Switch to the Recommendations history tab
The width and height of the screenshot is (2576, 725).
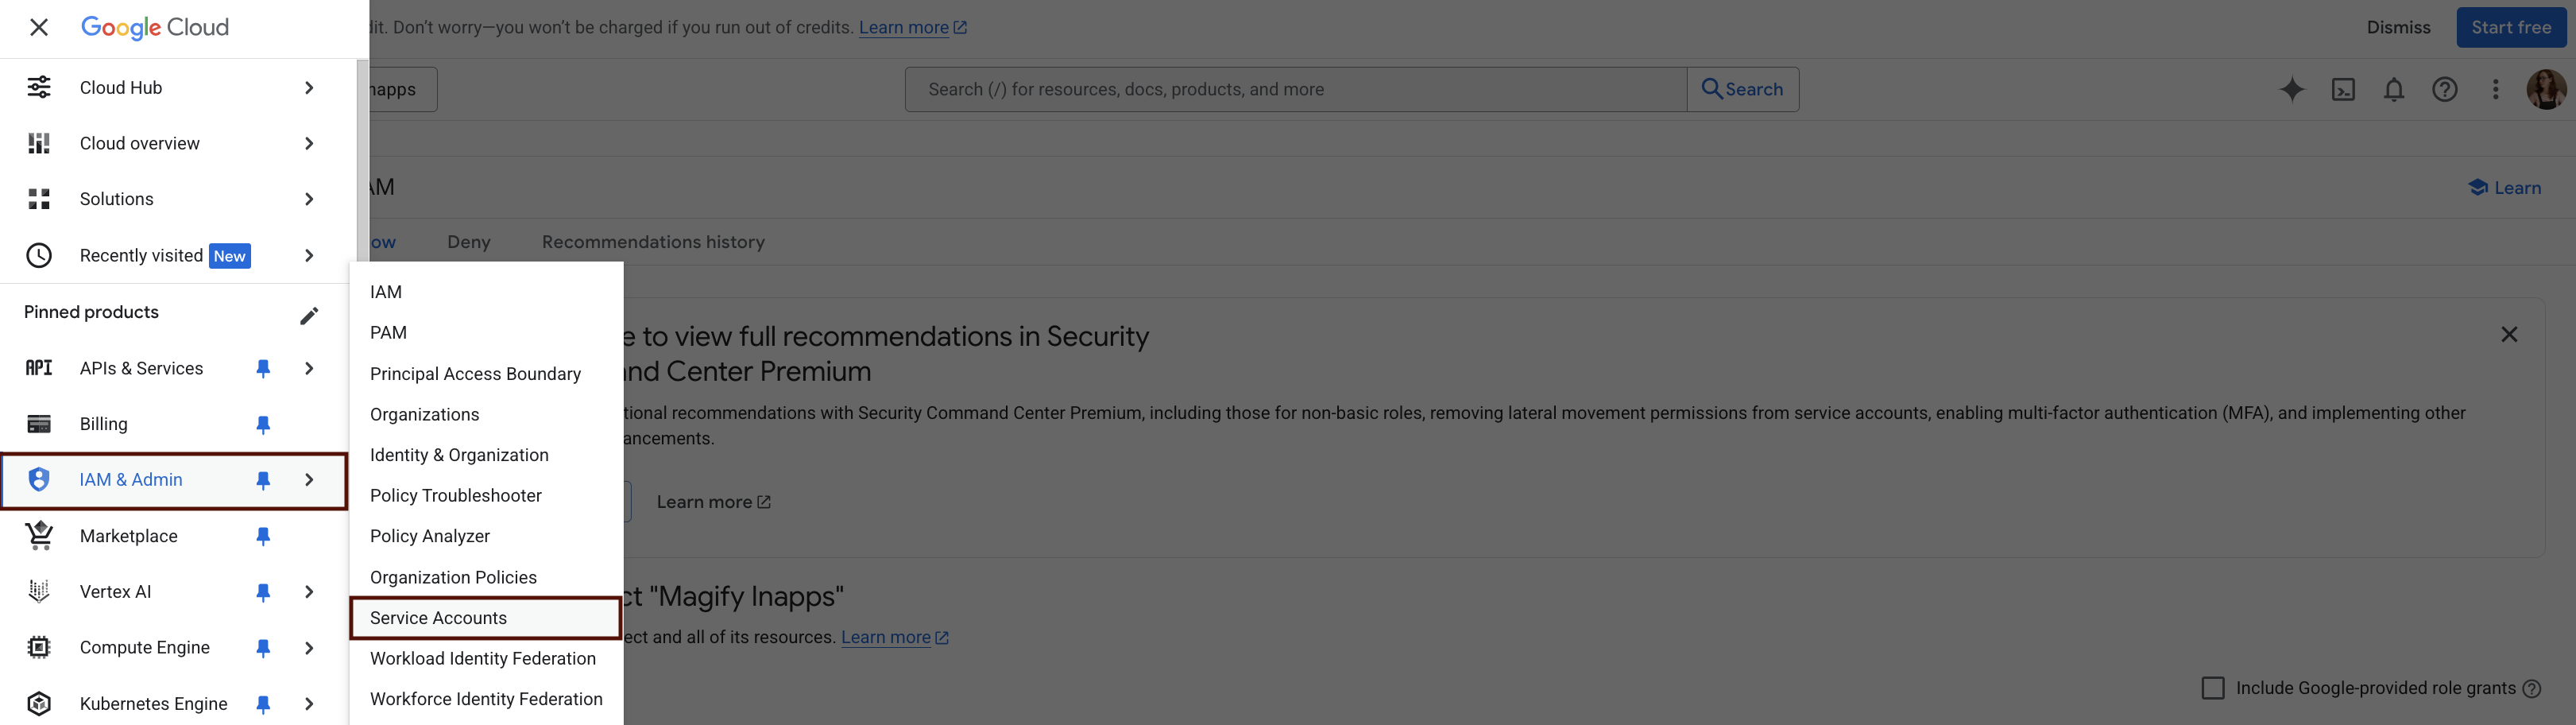[652, 241]
